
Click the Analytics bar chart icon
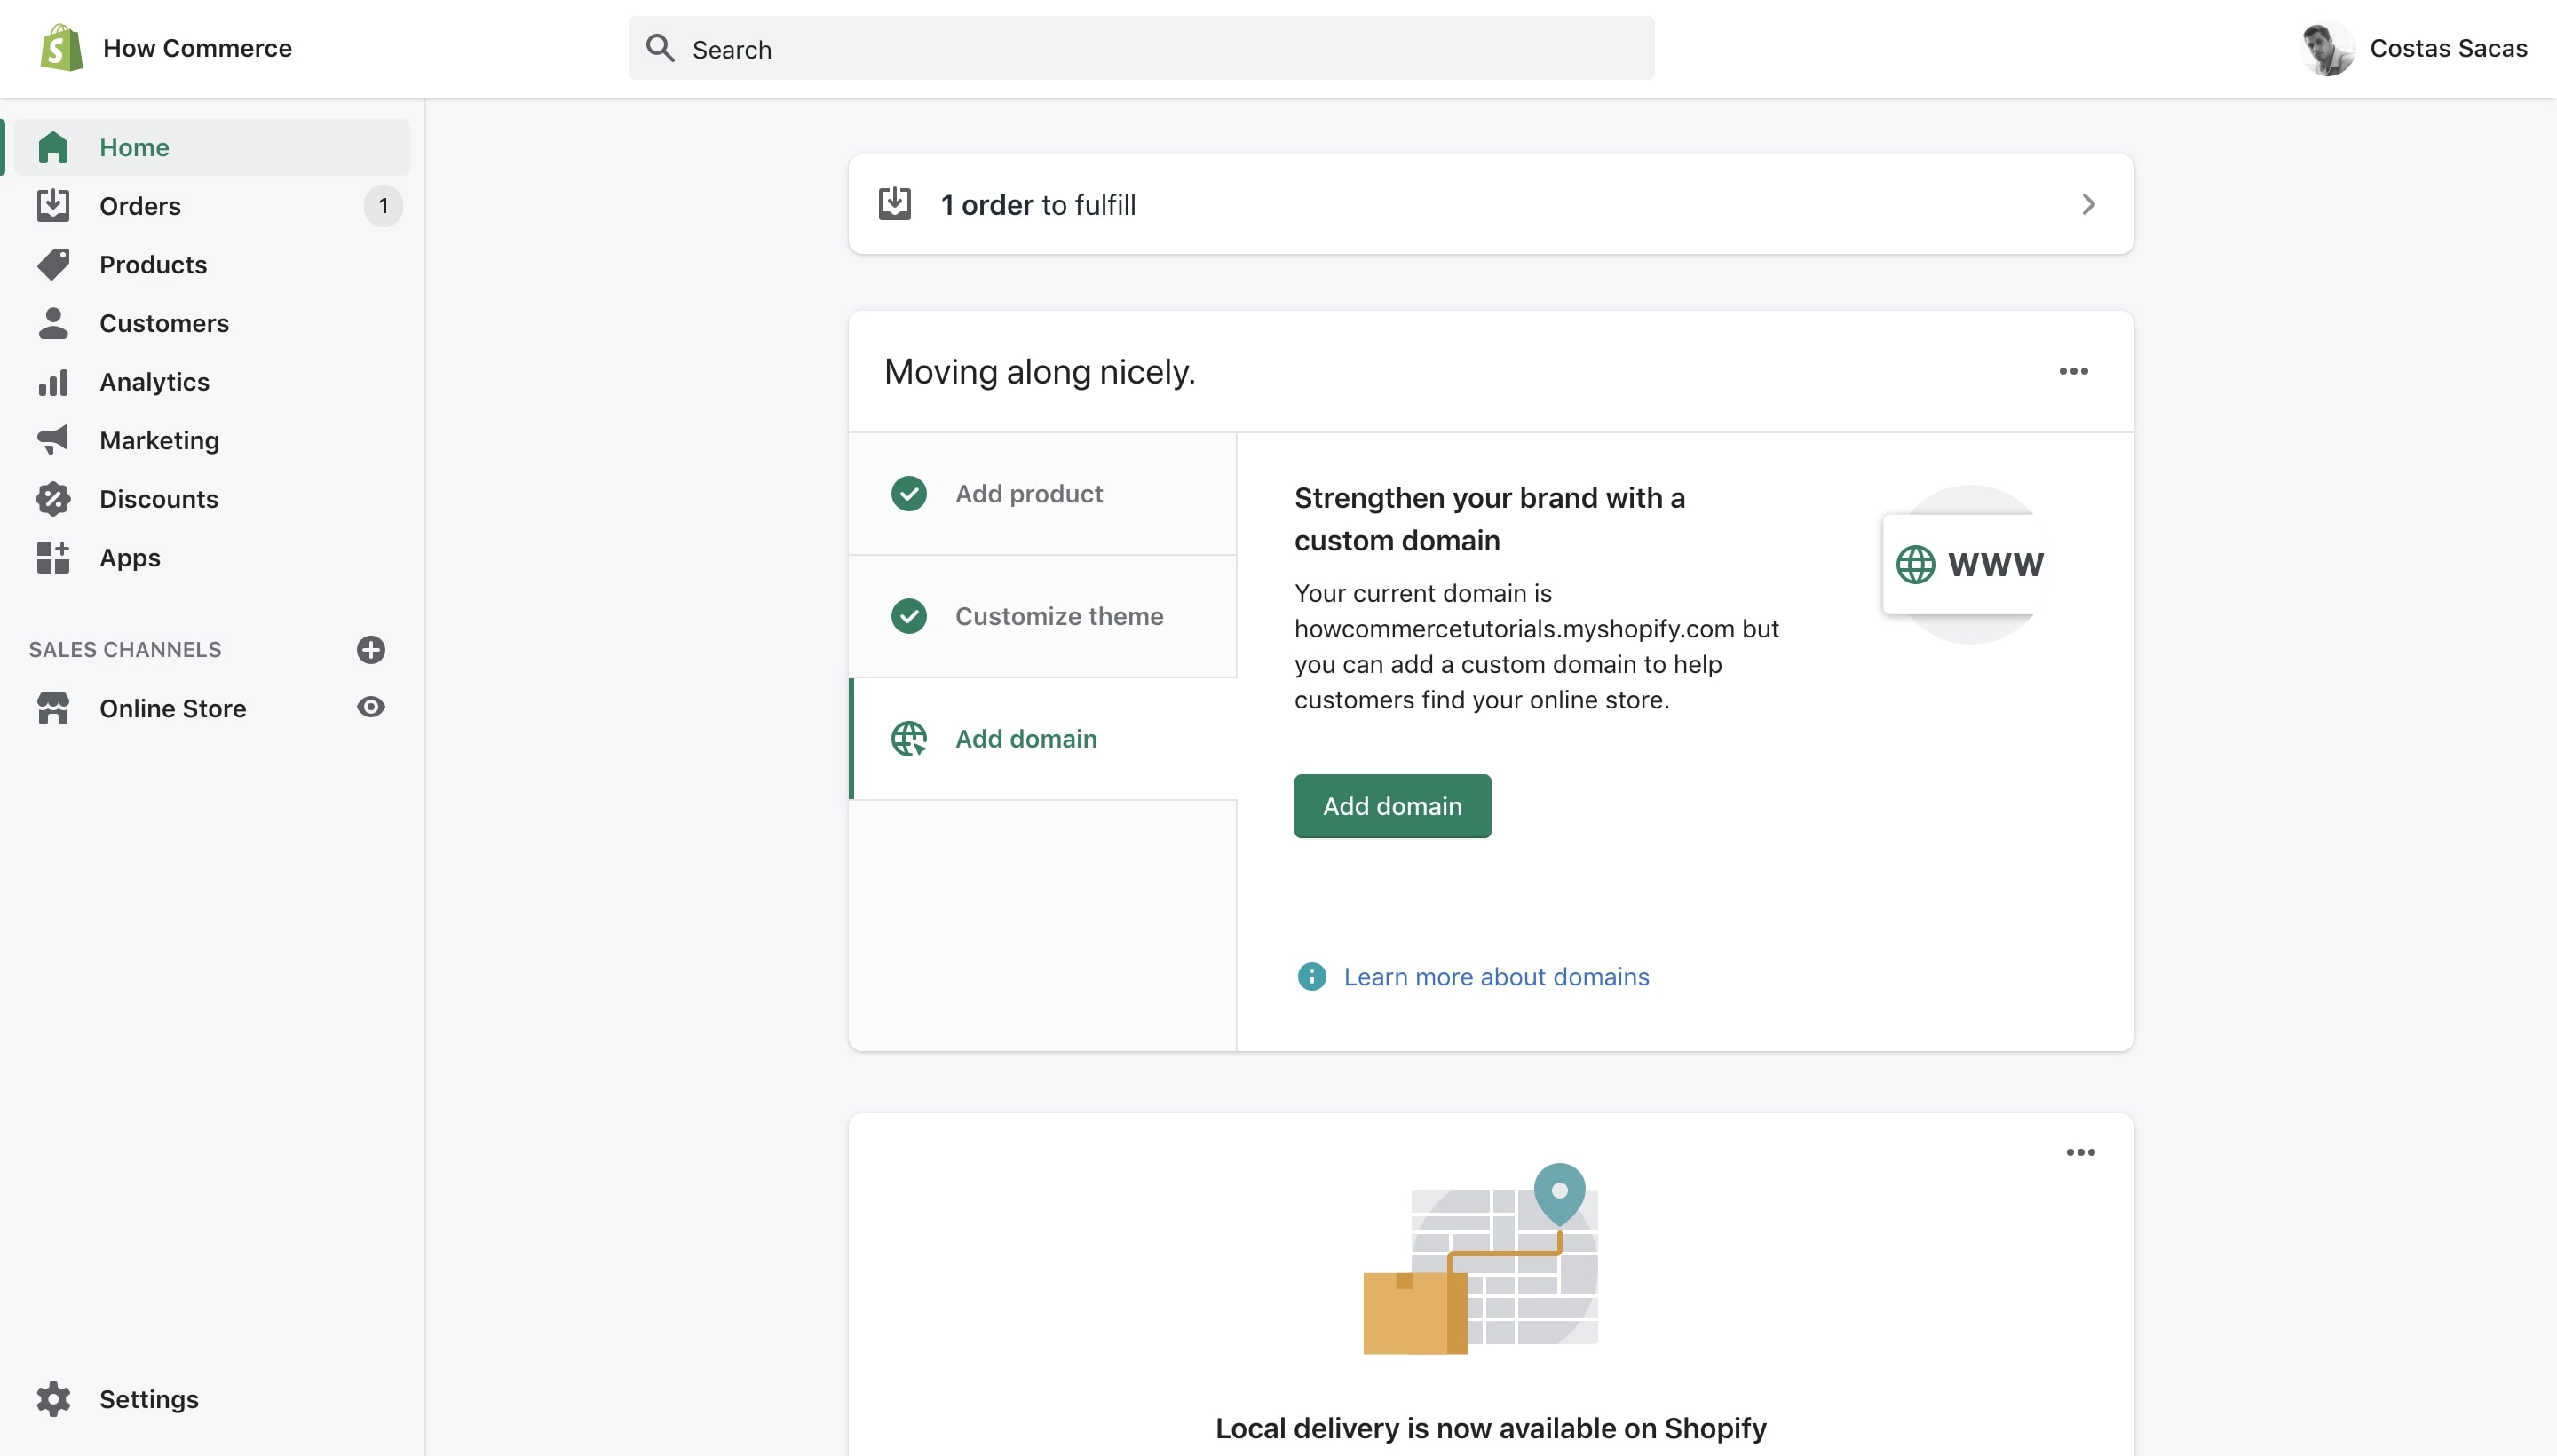(53, 382)
